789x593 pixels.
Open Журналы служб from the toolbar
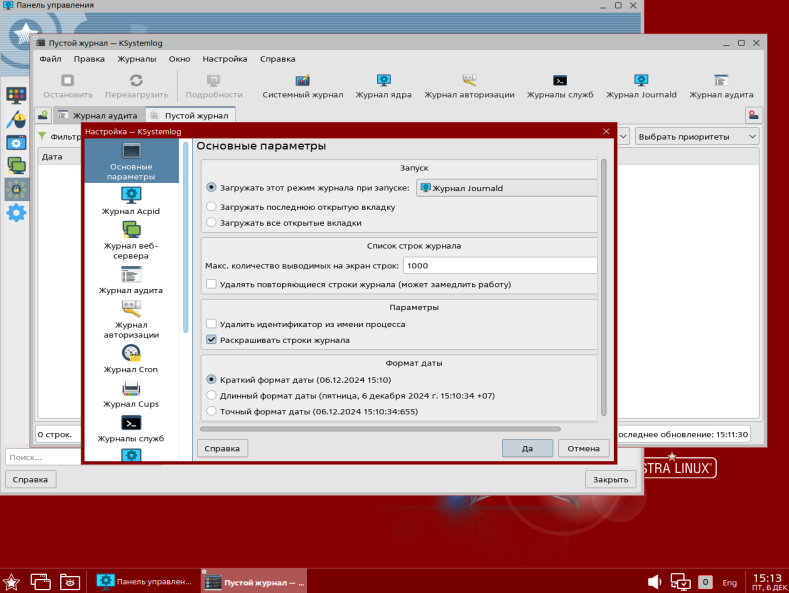560,86
